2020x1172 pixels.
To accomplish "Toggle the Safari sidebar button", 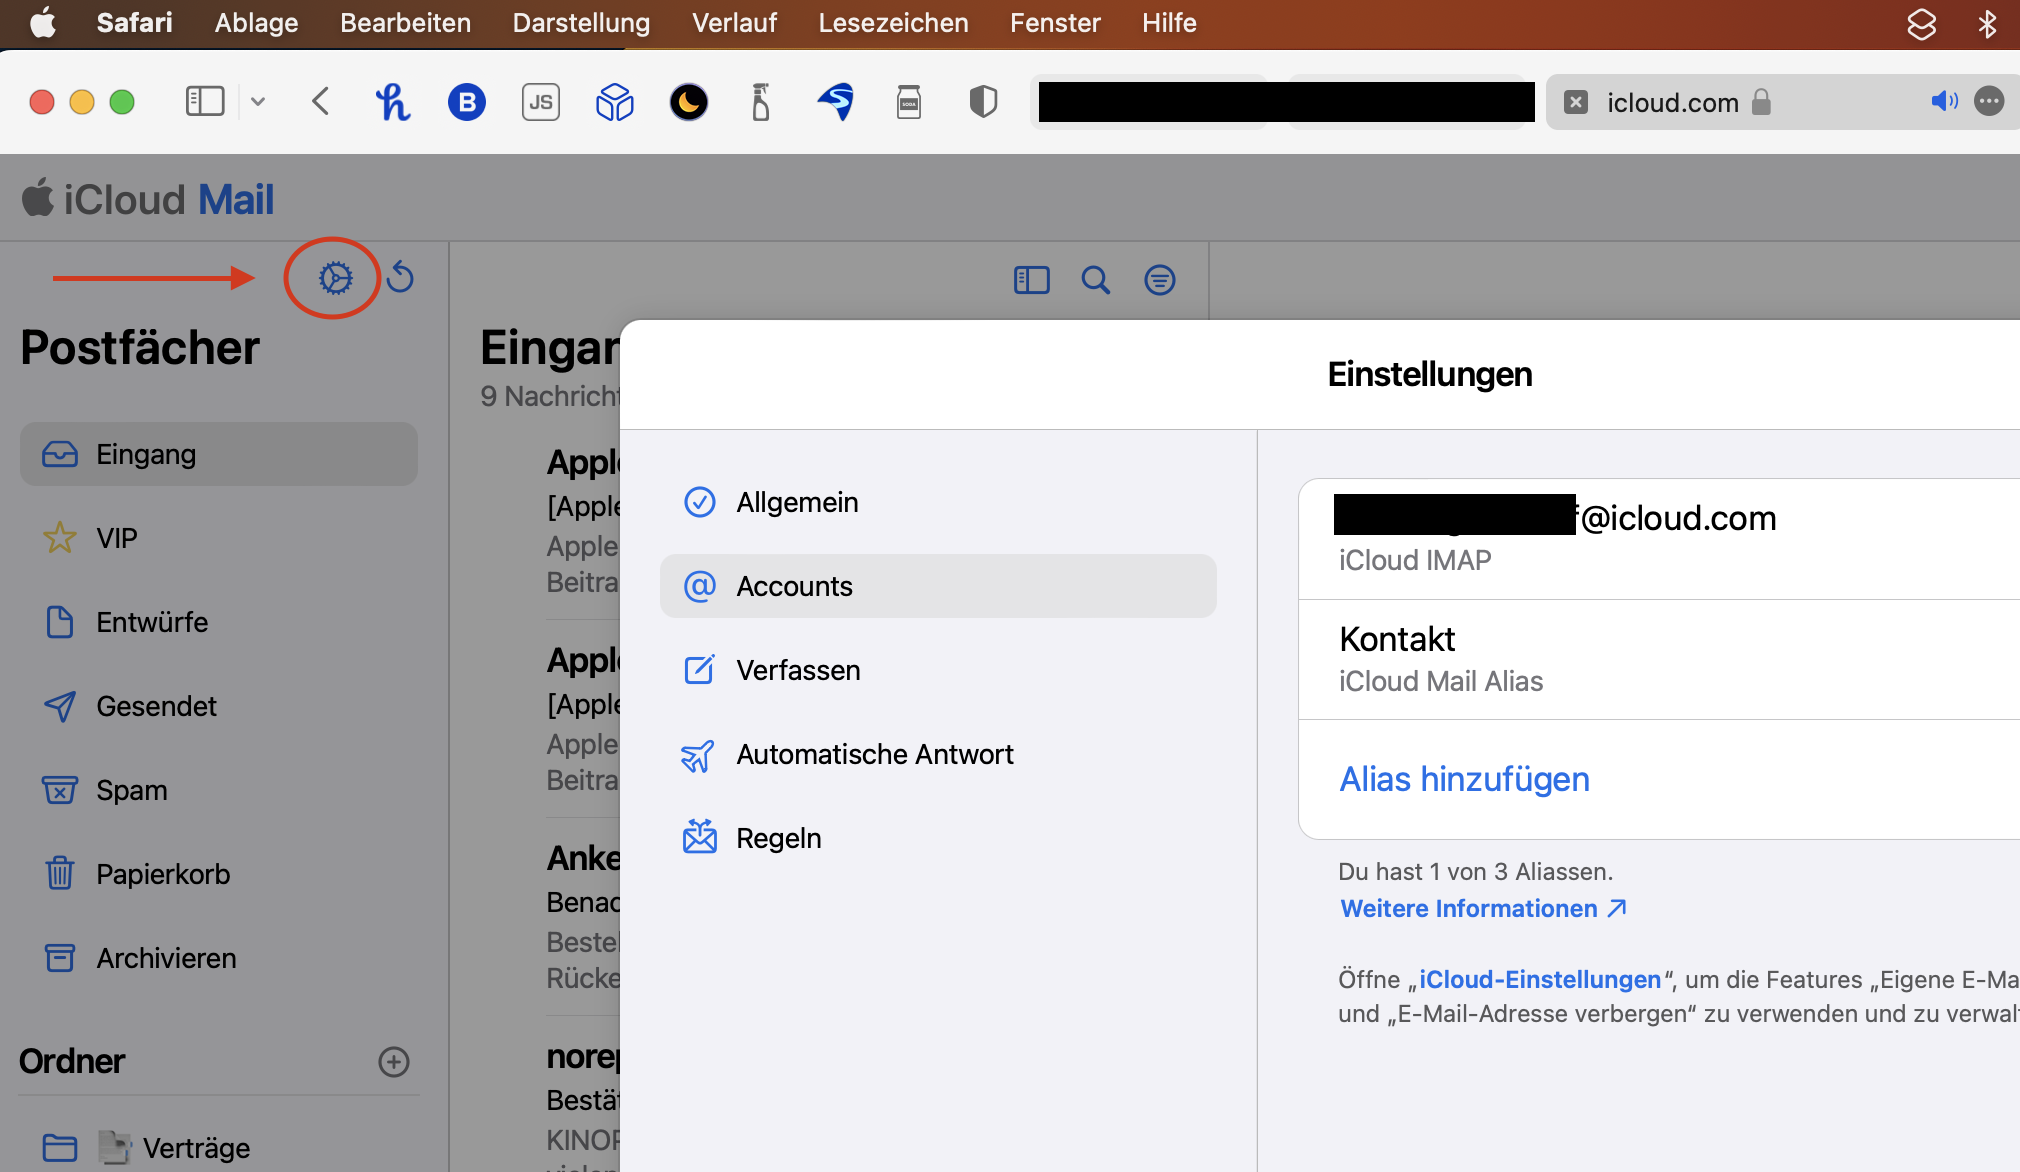I will click(205, 102).
